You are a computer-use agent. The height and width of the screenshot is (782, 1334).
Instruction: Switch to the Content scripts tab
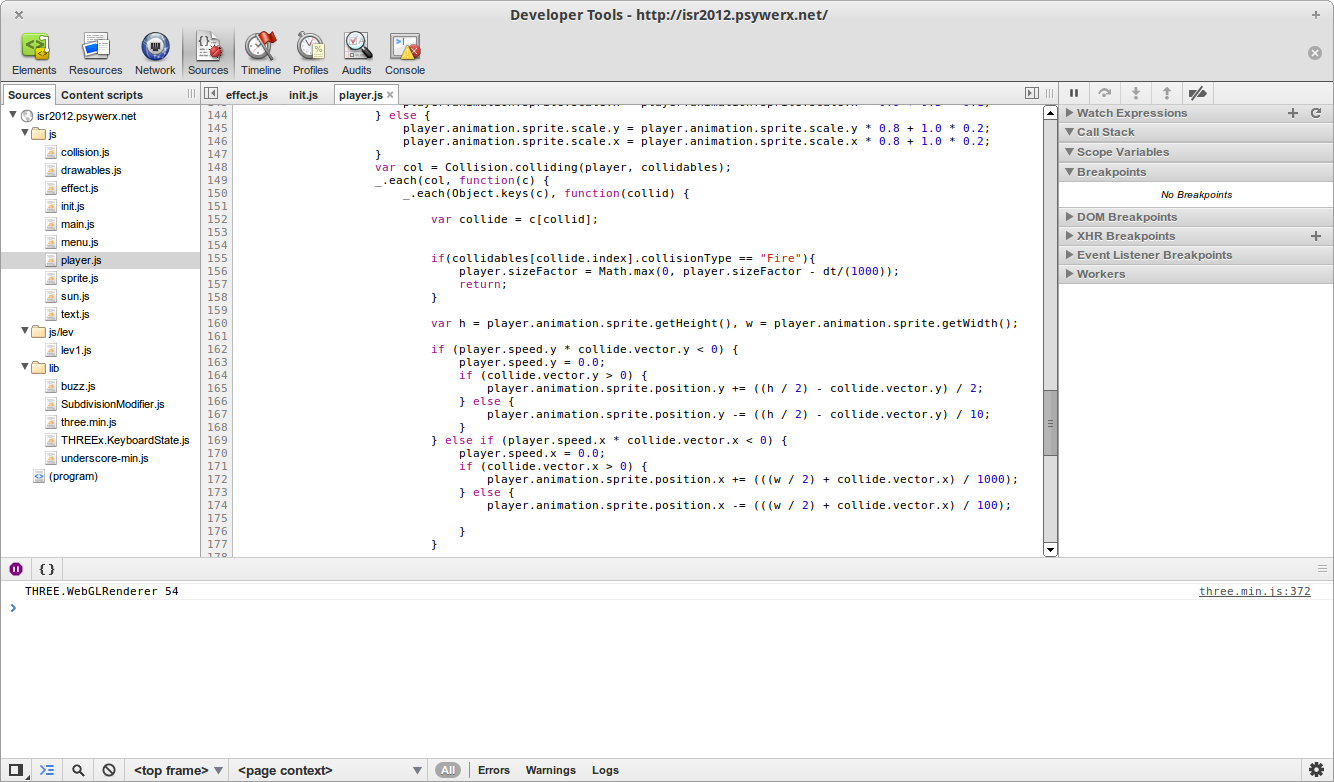[x=102, y=95]
